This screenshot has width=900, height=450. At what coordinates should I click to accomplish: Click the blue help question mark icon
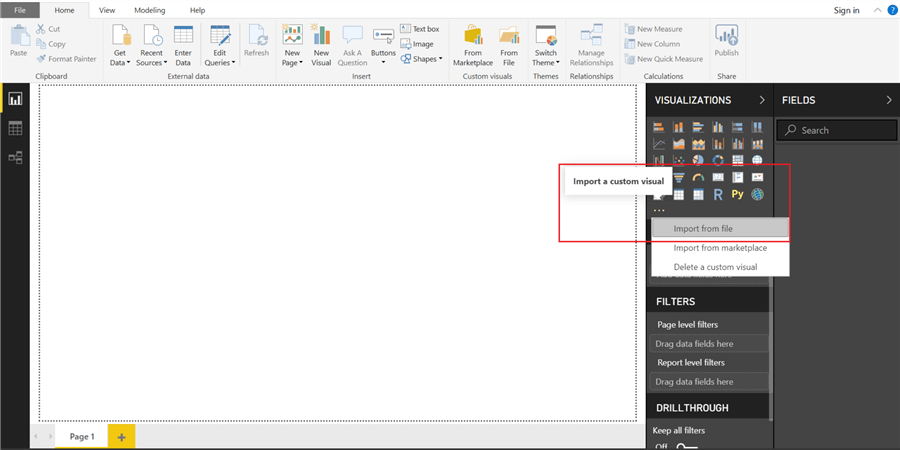893,10
